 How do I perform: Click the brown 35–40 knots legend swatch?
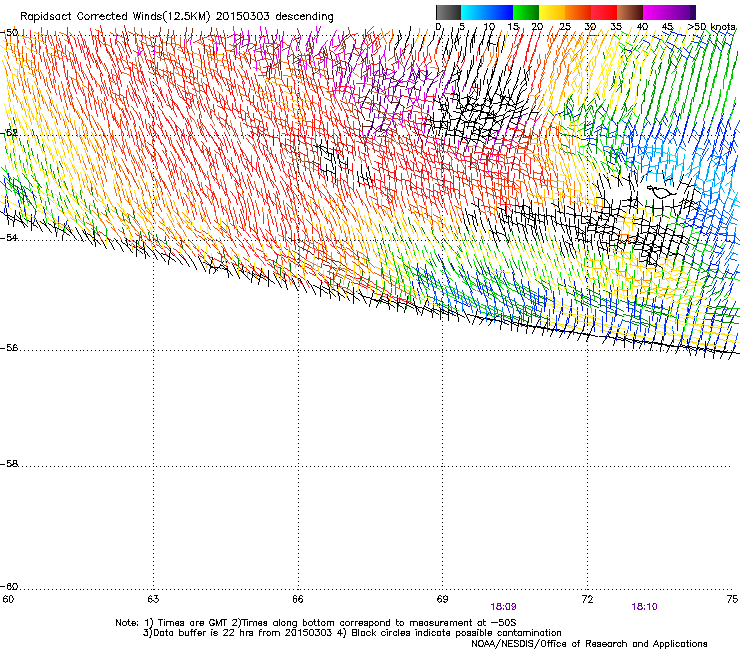(630, 12)
